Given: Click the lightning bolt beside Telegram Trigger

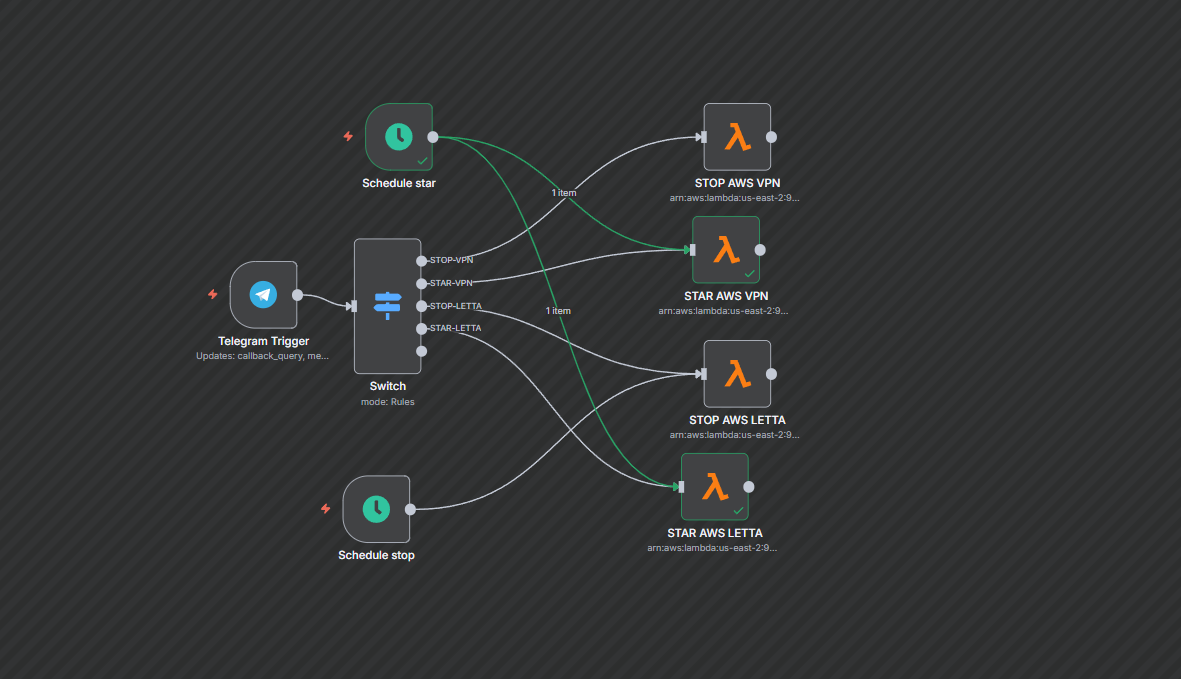Looking at the screenshot, I should (x=212, y=294).
